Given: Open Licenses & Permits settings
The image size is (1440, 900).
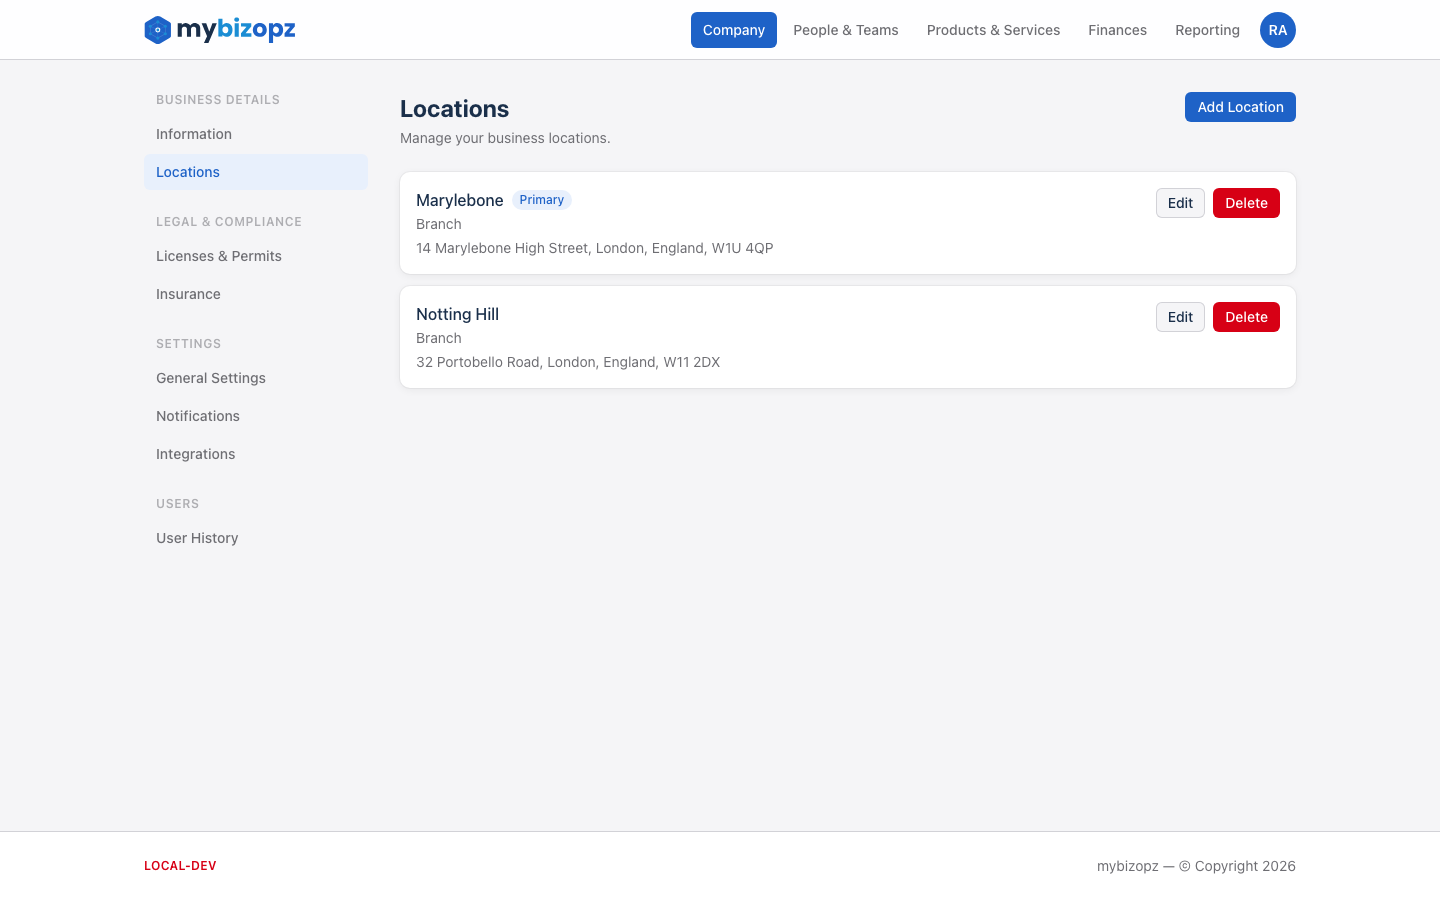Looking at the screenshot, I should (x=218, y=256).
